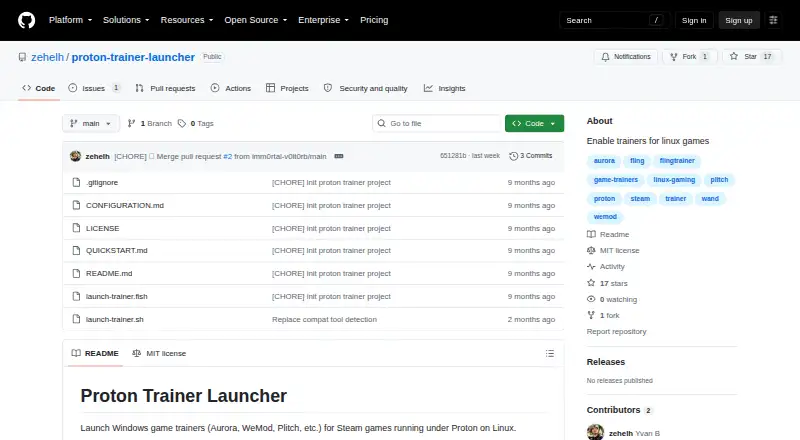Viewport: 800px width, 440px height.
Task: Open the README outline icon
Action: [549, 353]
